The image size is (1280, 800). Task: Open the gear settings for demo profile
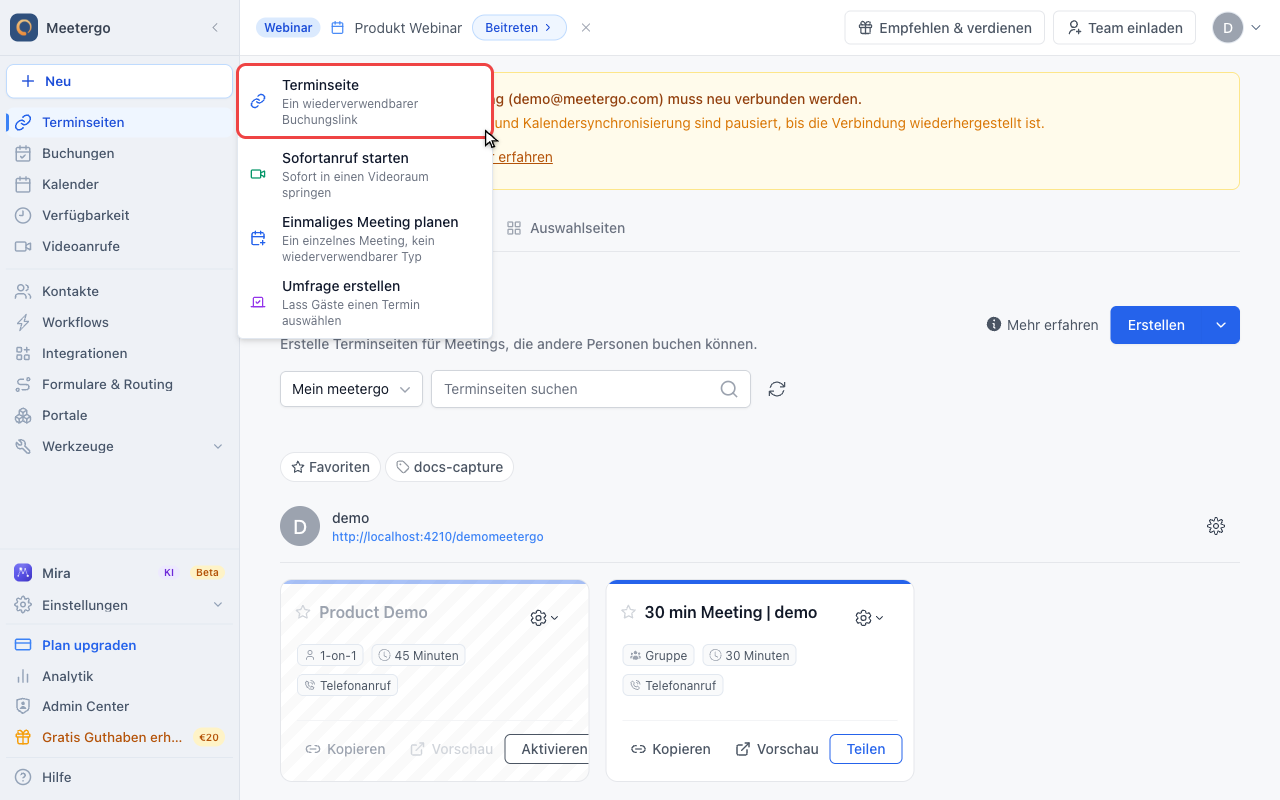click(x=1216, y=526)
